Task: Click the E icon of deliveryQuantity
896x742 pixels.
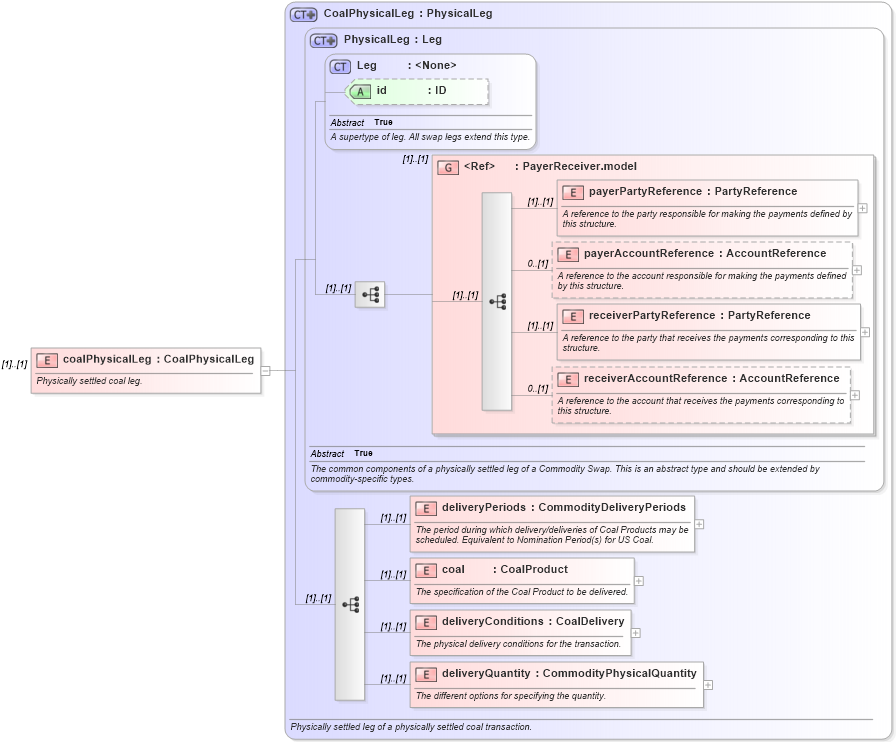Action: tap(426, 675)
